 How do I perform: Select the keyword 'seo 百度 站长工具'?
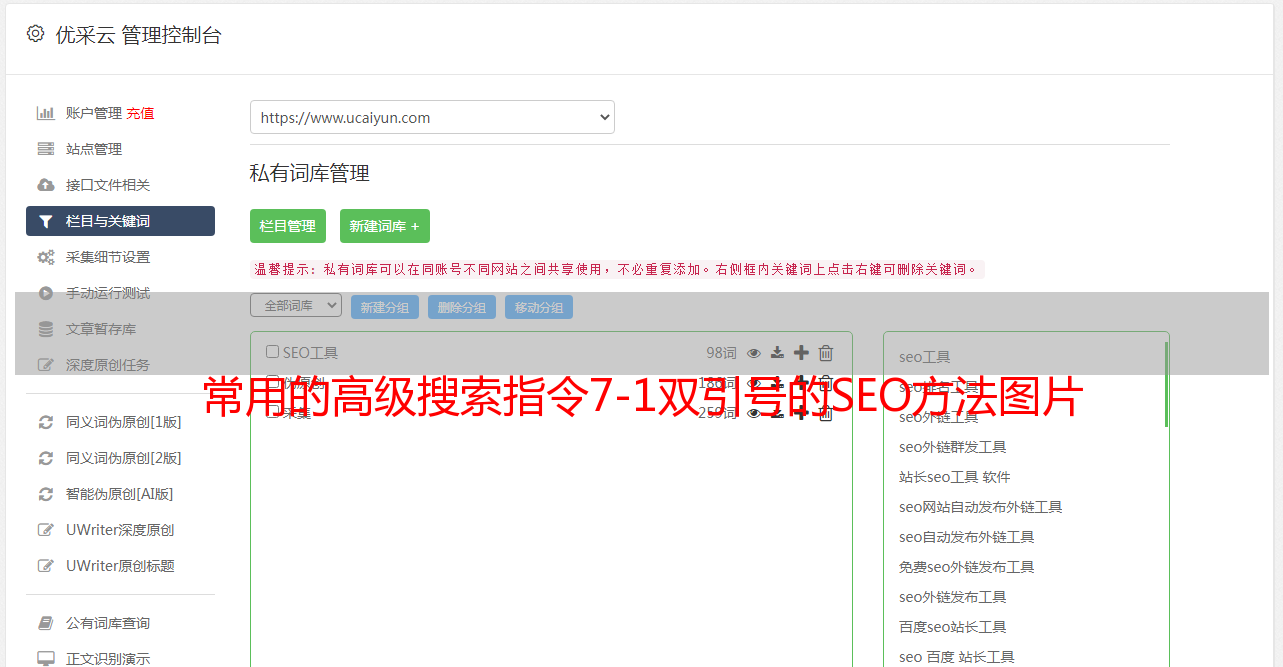[x=957, y=657]
